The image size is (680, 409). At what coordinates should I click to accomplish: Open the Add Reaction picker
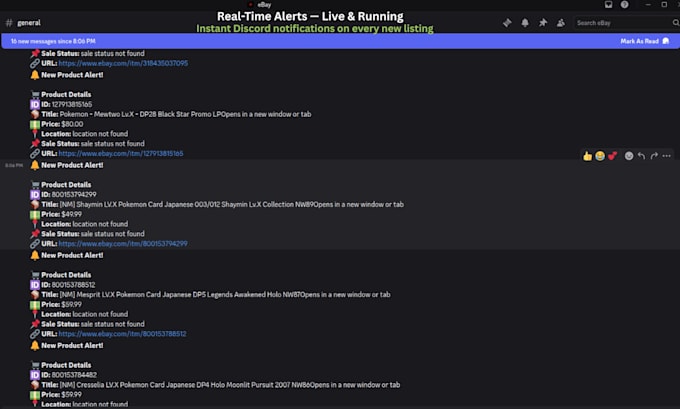coord(629,156)
